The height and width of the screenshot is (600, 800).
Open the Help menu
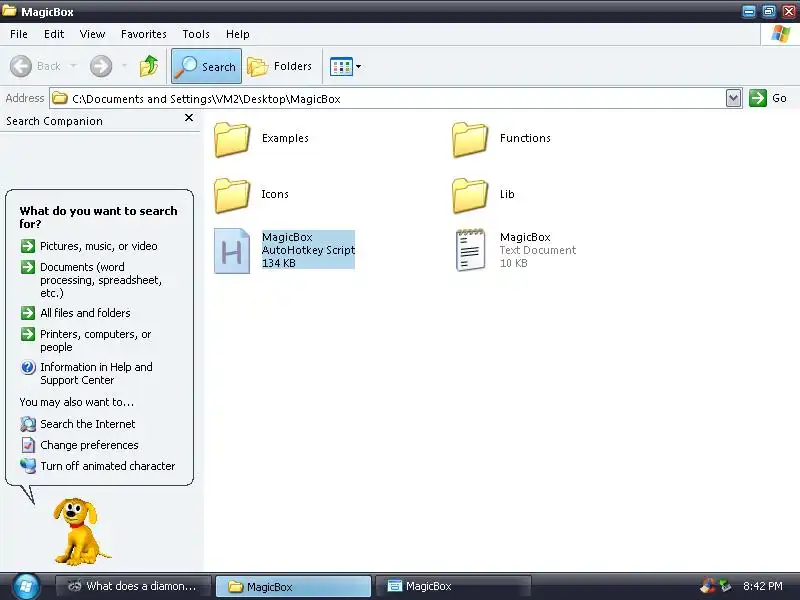tap(238, 34)
